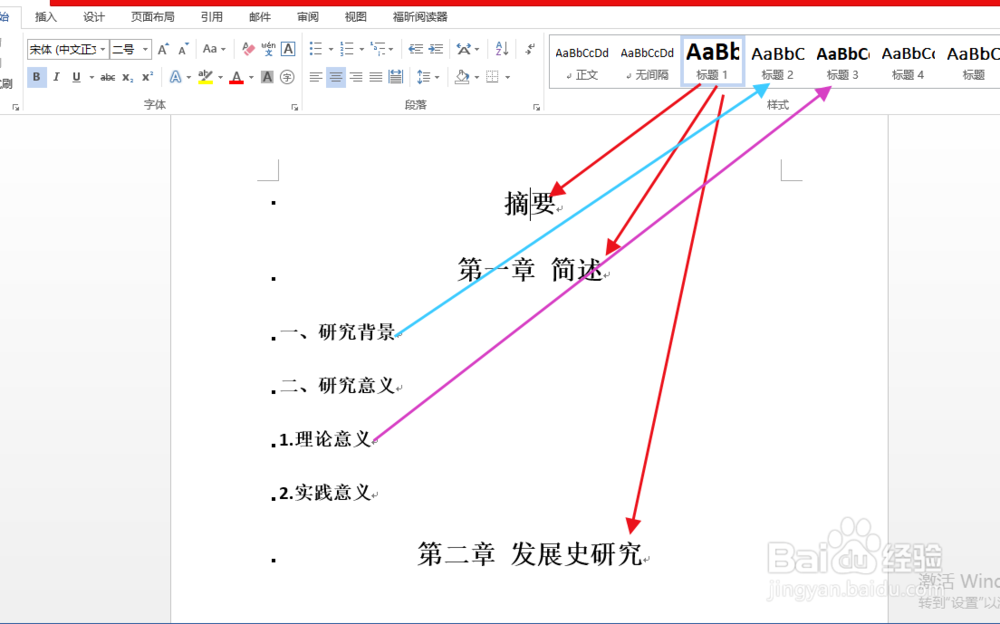
Task: Click the Show/Hide paragraph marks icon
Action: coord(529,50)
